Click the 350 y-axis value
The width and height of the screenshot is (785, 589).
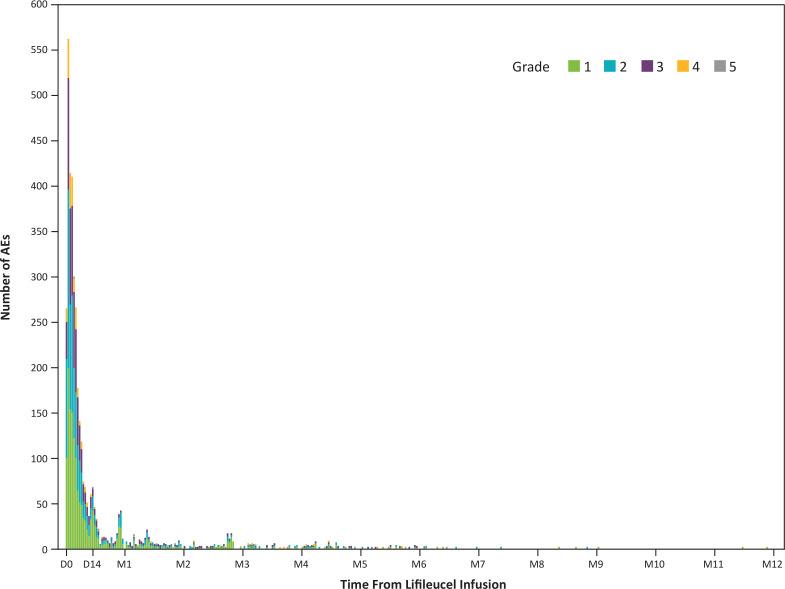coord(39,231)
